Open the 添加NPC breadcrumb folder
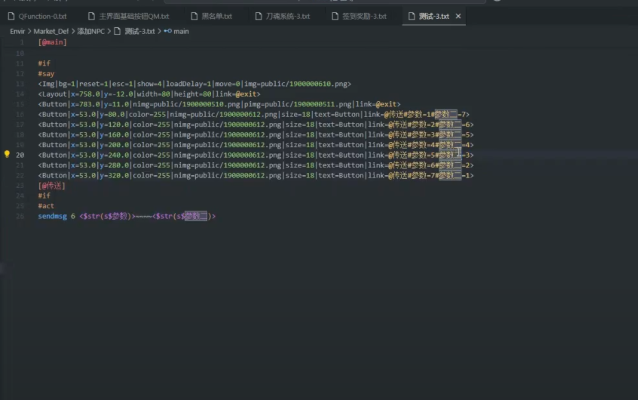Viewport: 638px width, 400px height. [92, 31]
